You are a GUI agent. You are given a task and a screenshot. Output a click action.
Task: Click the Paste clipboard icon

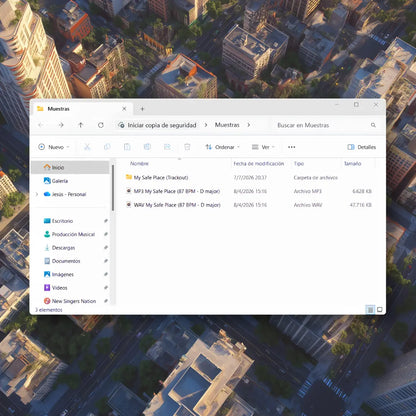(x=127, y=147)
